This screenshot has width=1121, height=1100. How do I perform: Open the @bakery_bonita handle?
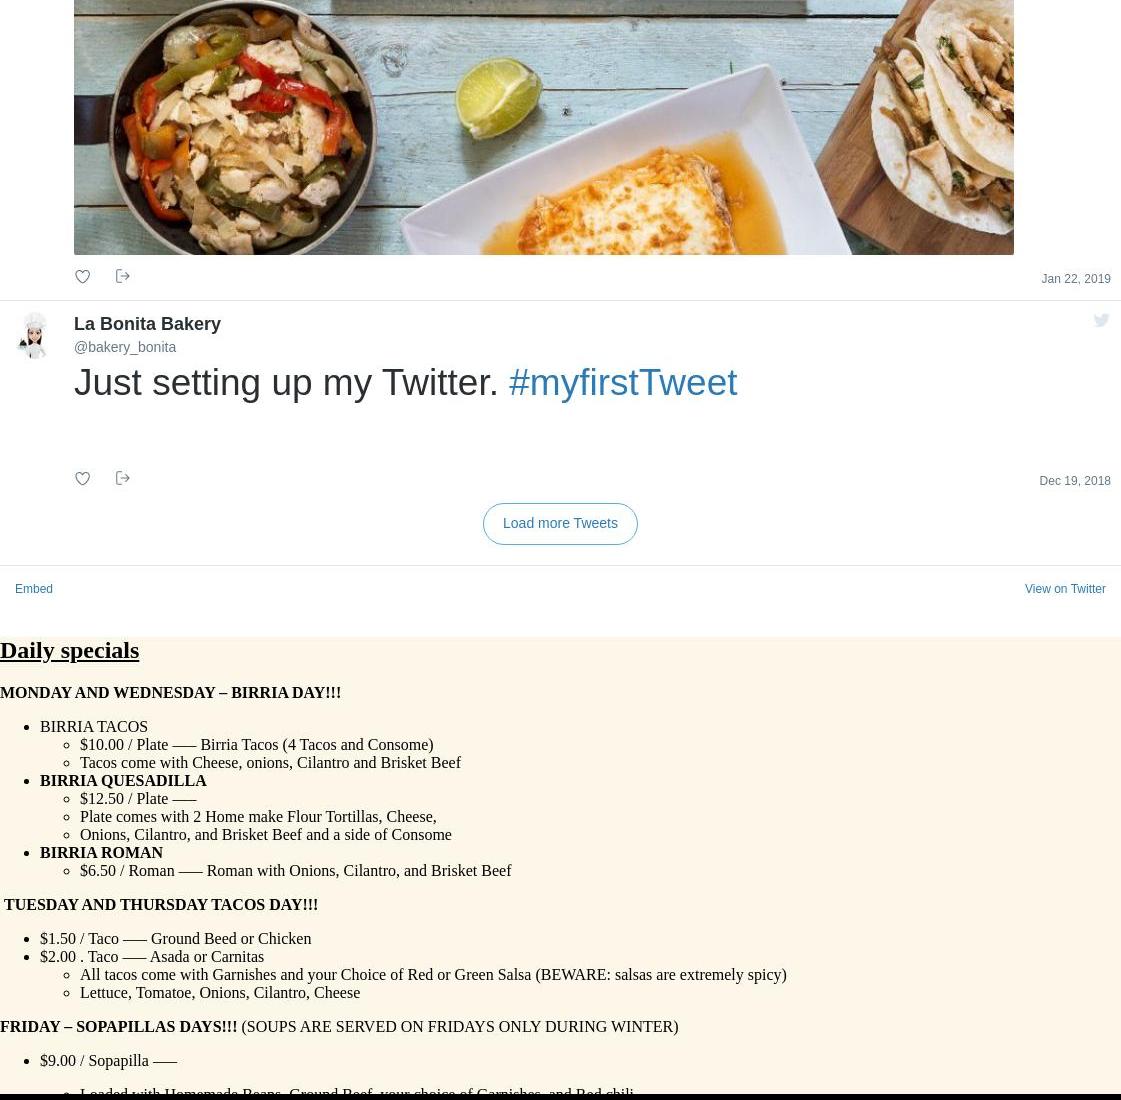(x=125, y=347)
